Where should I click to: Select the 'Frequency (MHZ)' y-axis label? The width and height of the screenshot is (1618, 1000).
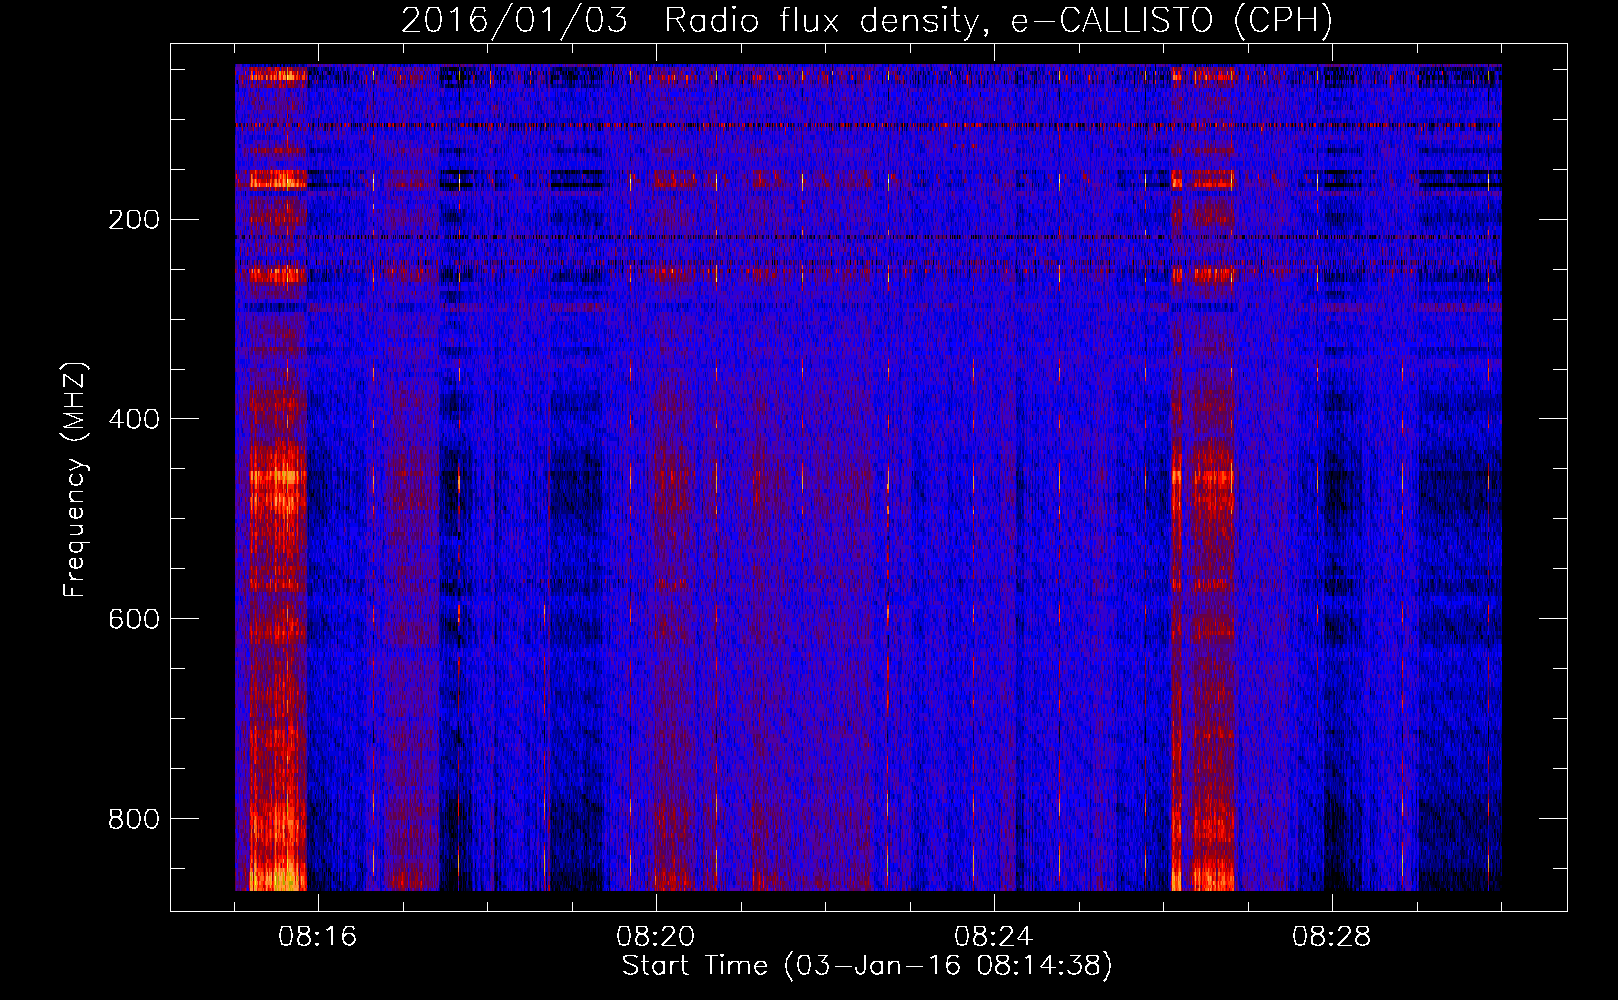pyautogui.click(x=75, y=480)
